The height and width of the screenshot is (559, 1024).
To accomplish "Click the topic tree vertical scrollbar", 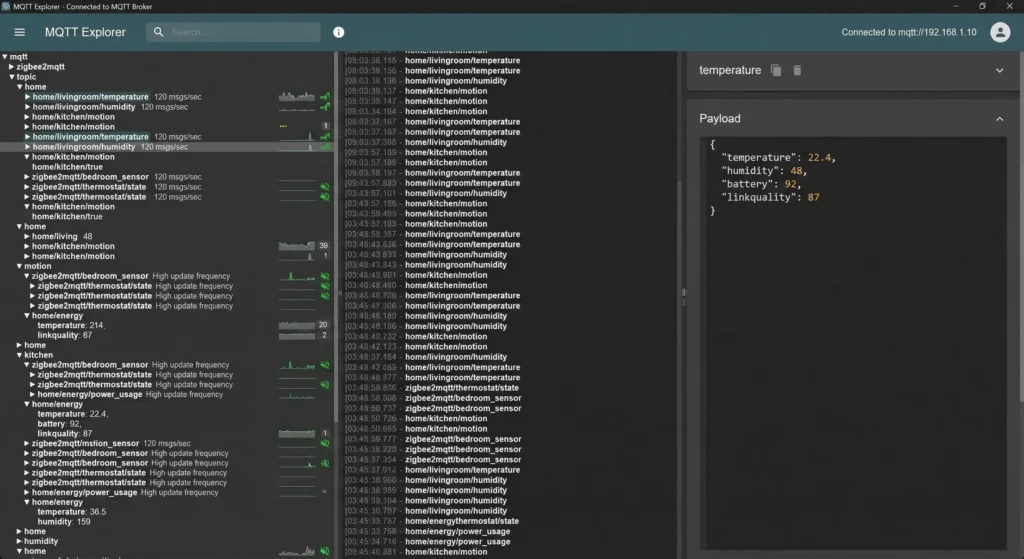I will tap(336, 235).
